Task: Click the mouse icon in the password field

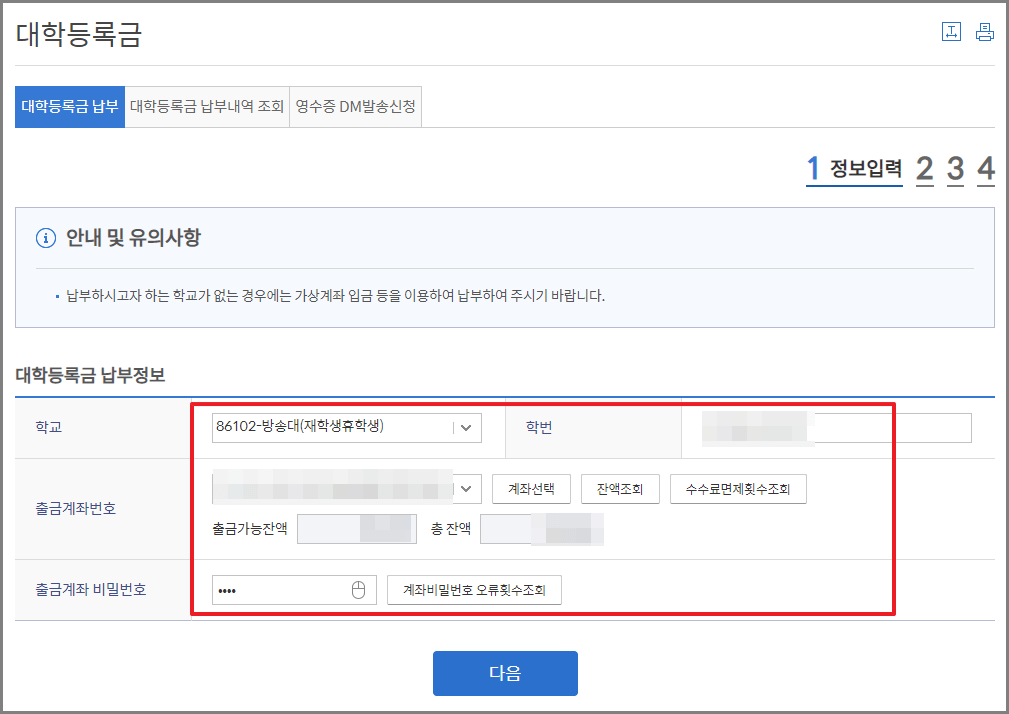Action: pos(360,589)
